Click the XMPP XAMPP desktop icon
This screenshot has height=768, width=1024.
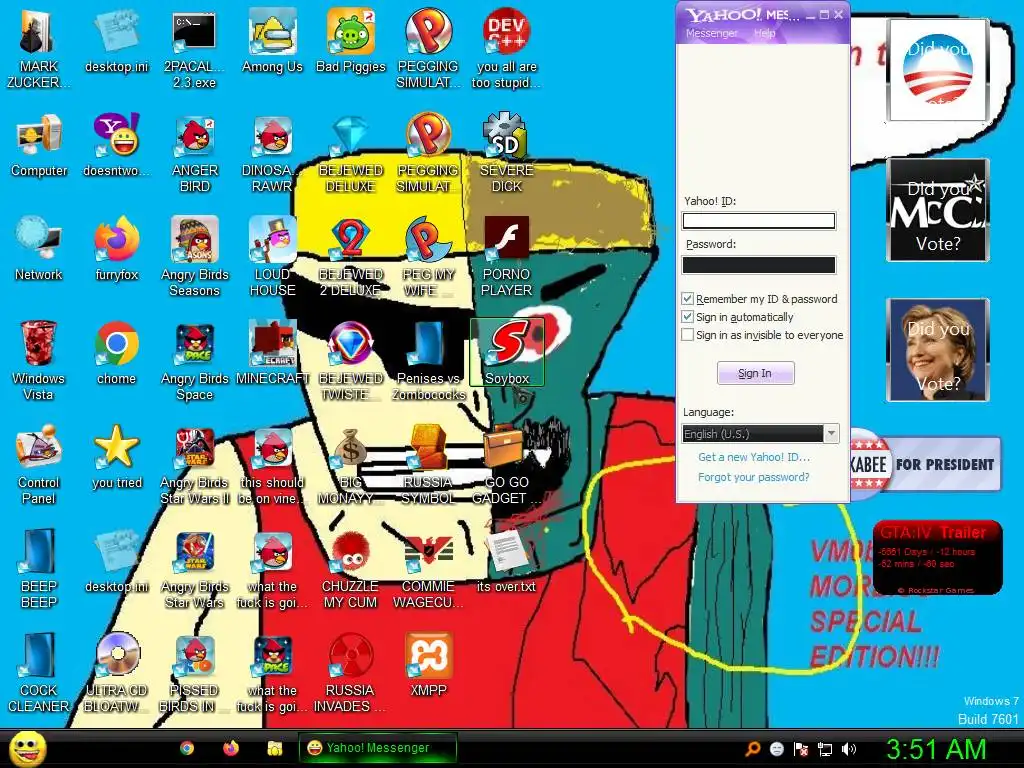pos(428,664)
